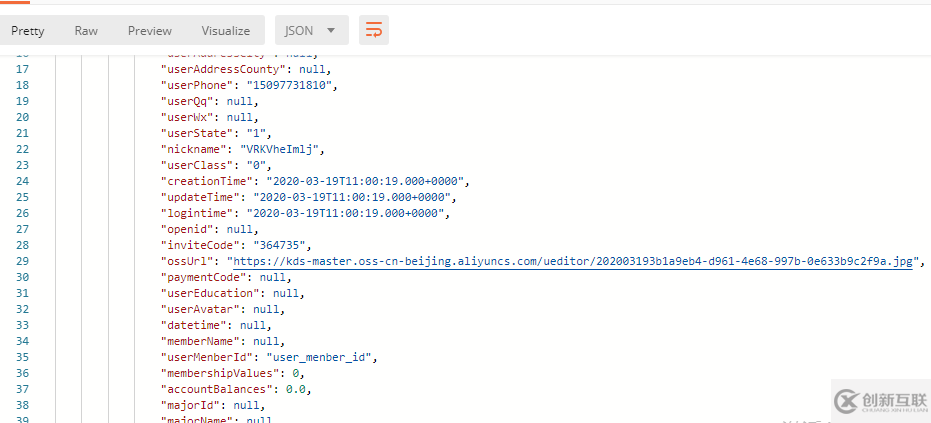931x423 pixels.
Task: Toggle the wrap lines icon
Action: 374,30
